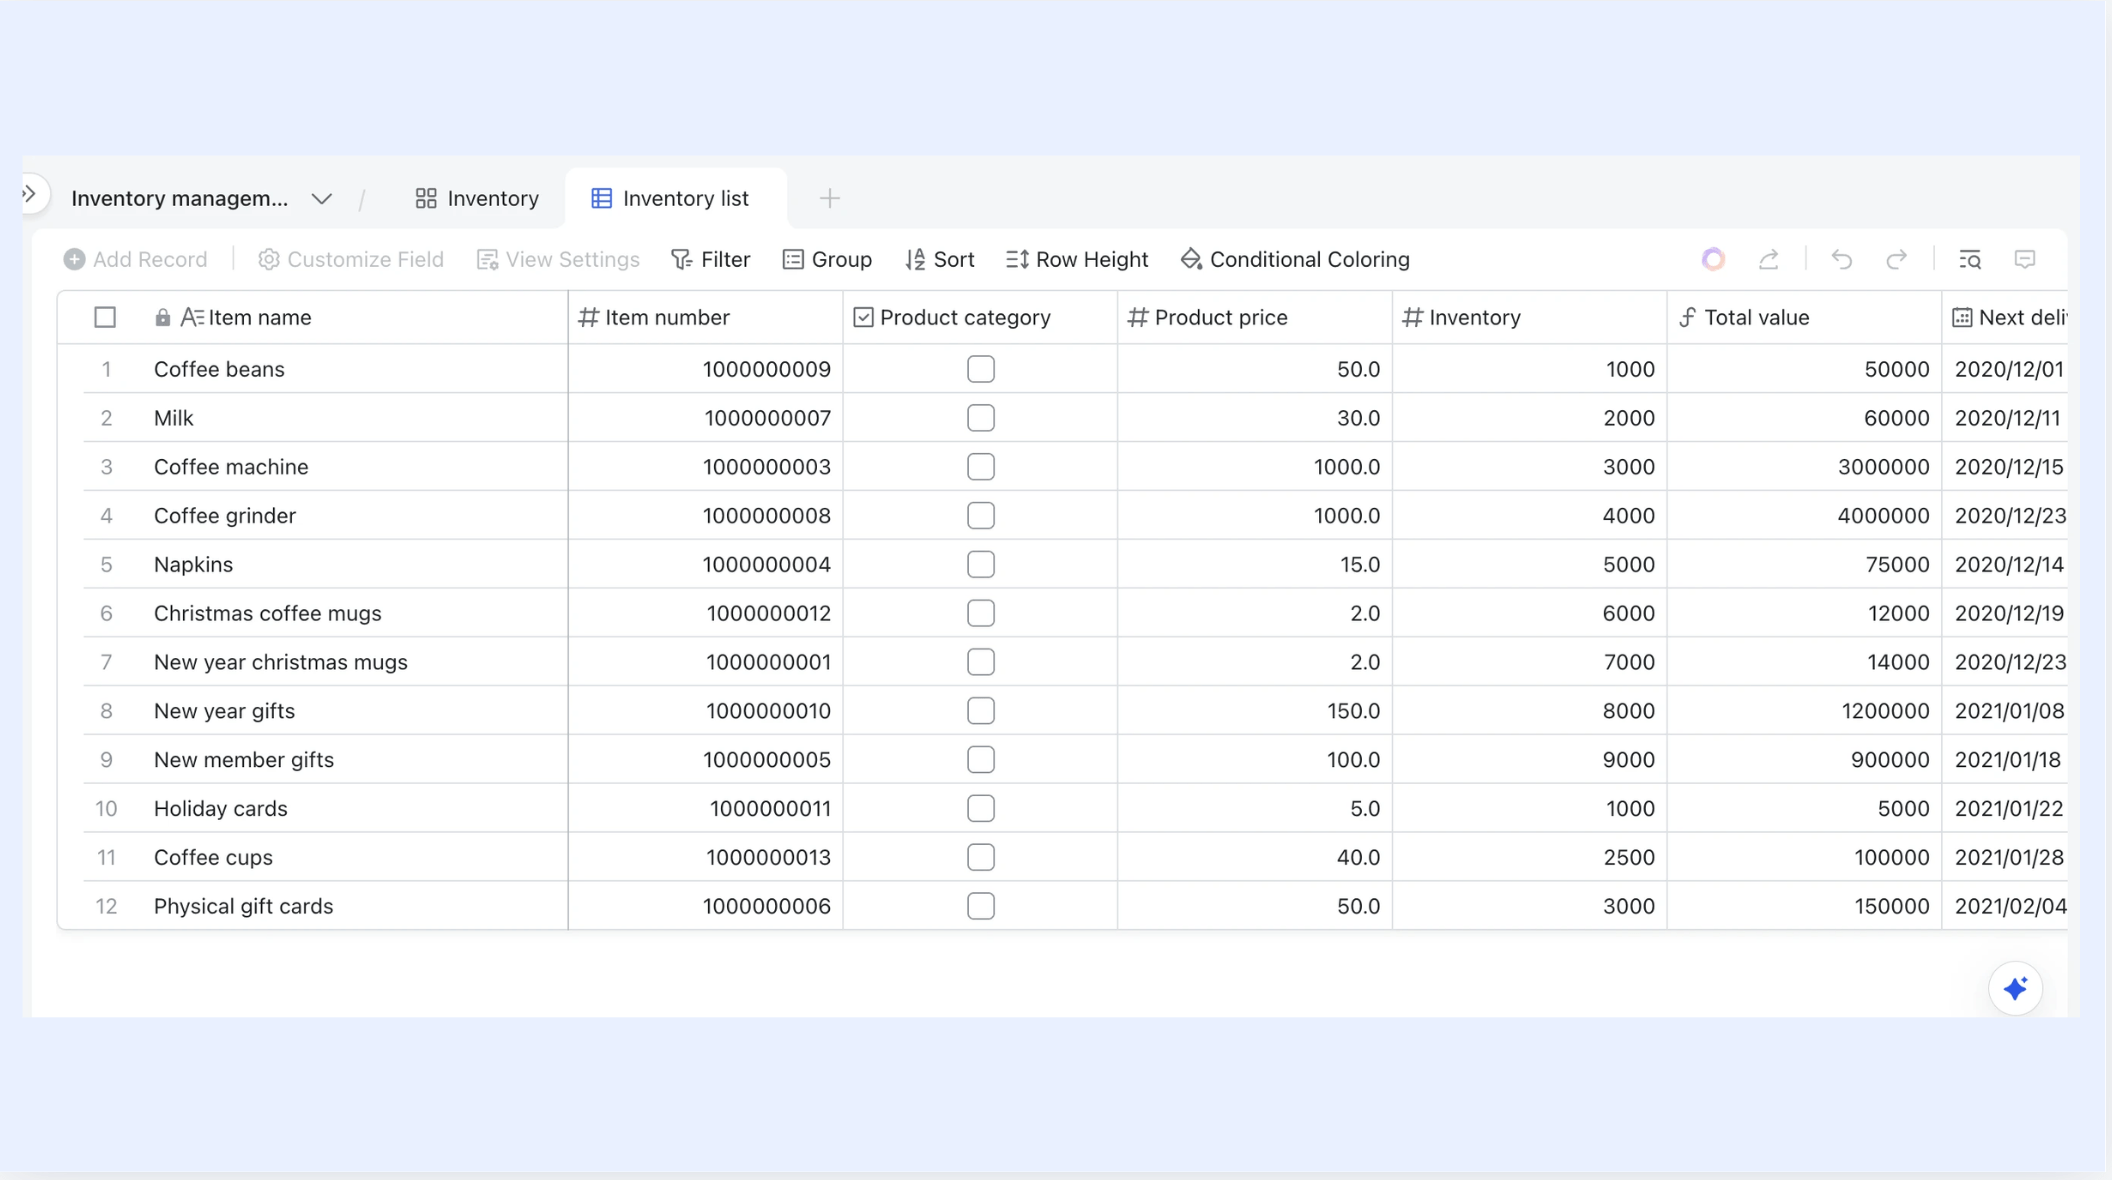The image size is (2112, 1180).
Task: Open the Filter options
Action: point(710,260)
